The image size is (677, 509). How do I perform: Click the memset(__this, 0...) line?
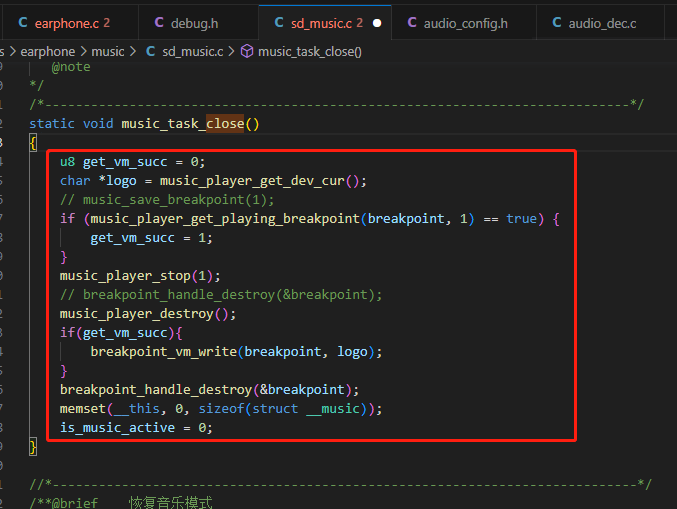(221, 409)
